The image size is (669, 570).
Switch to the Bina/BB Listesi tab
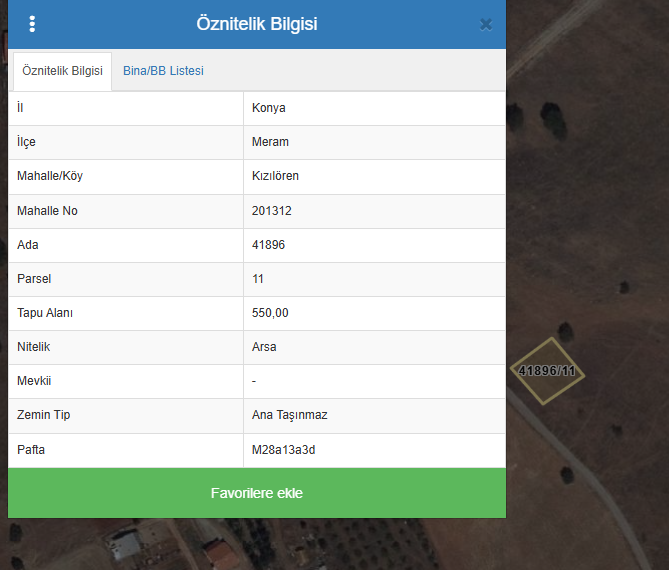[163, 71]
